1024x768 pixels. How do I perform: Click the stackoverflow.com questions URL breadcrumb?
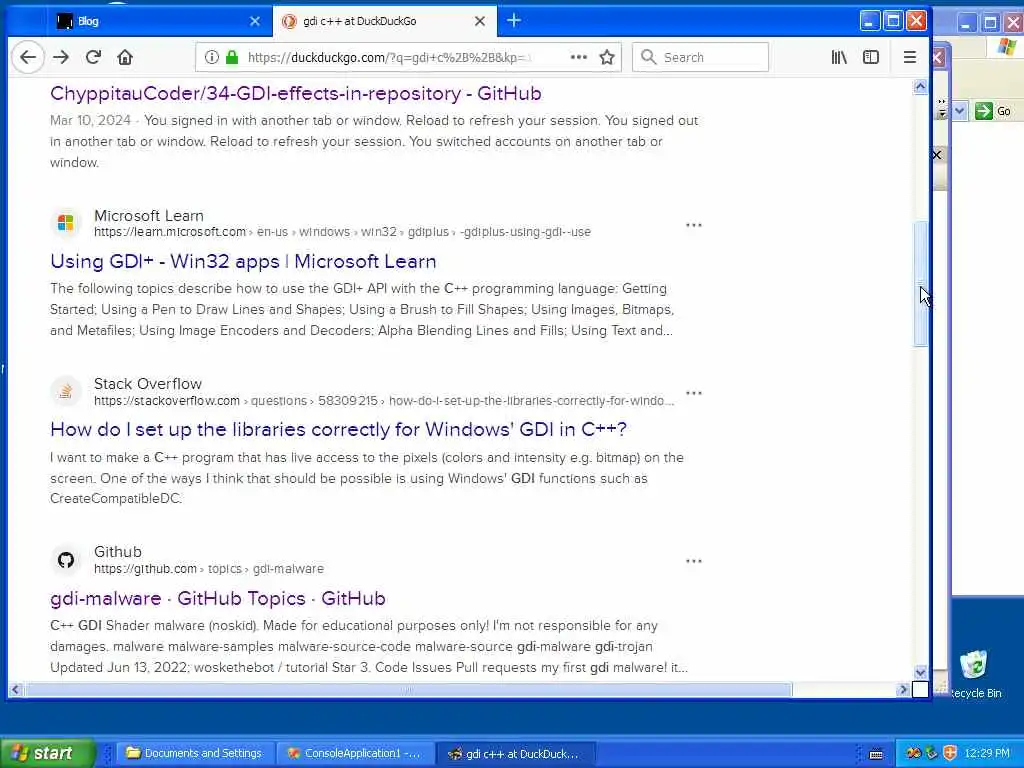(x=384, y=400)
